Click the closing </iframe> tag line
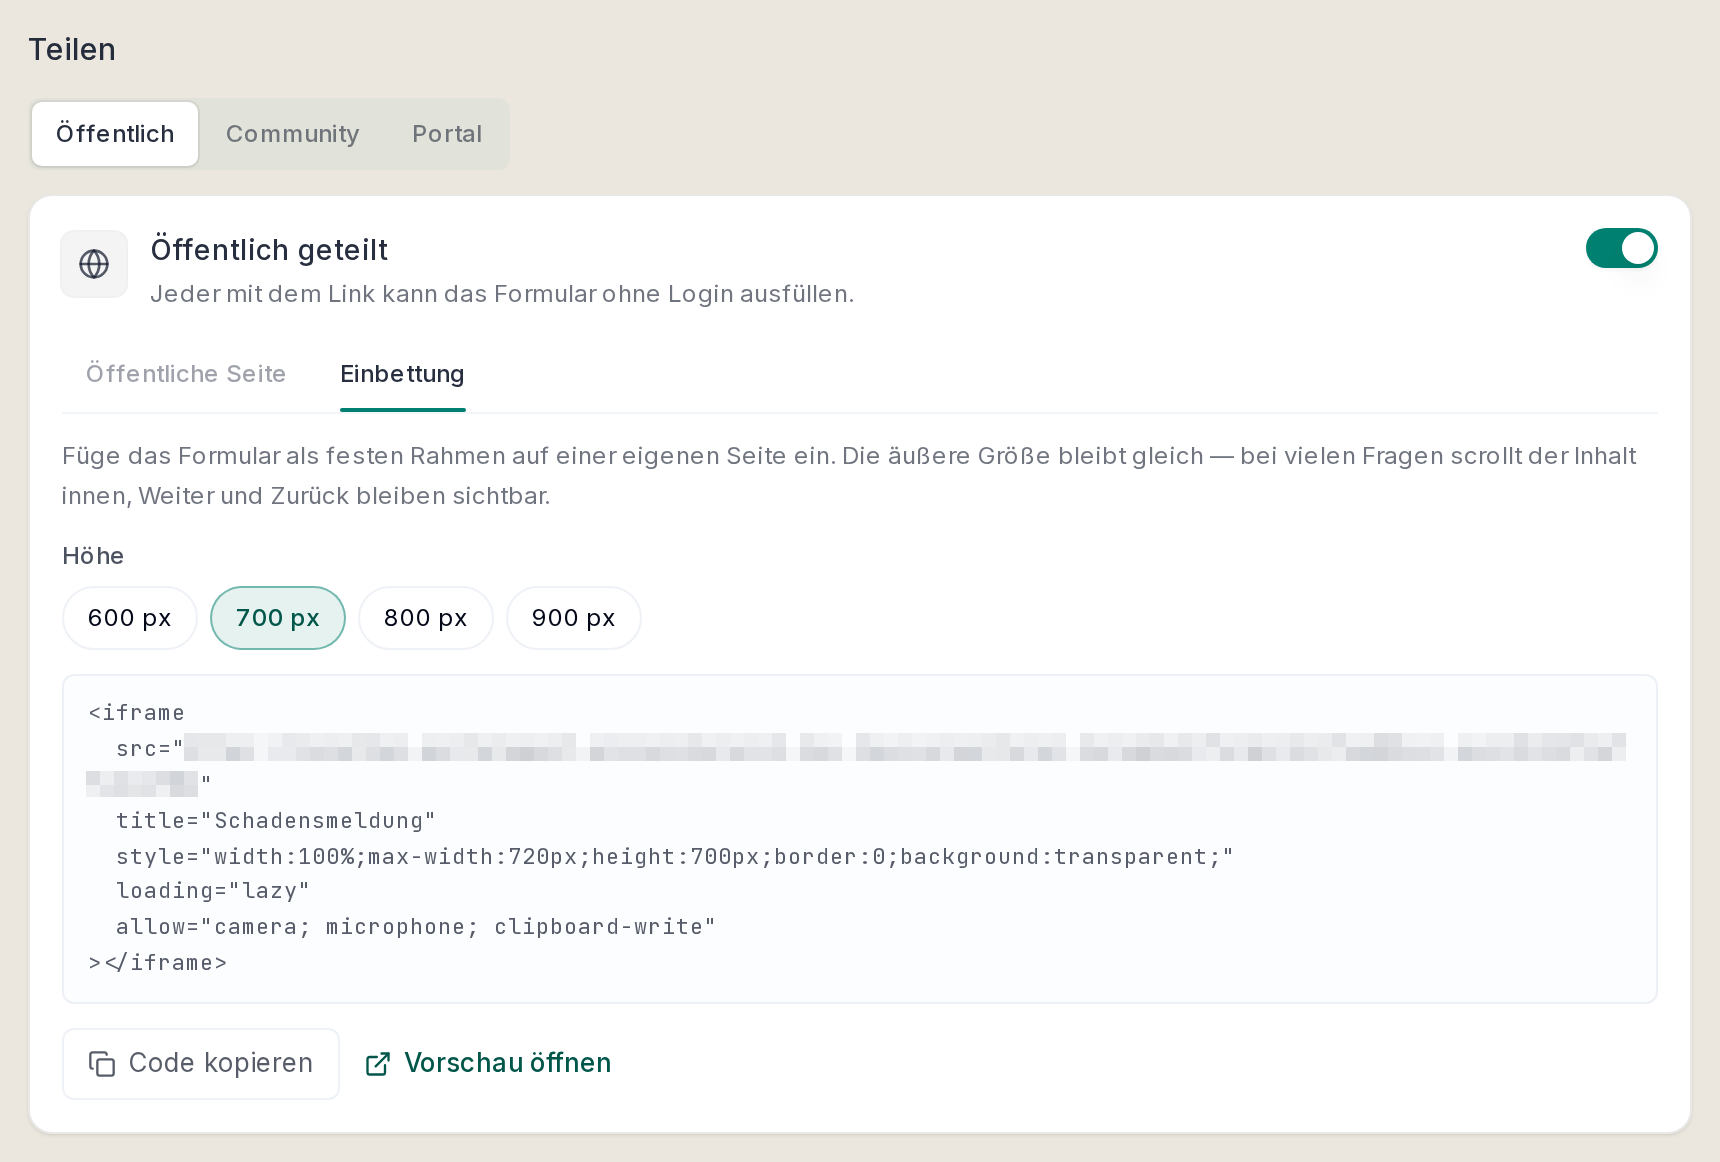This screenshot has width=1720, height=1162. [158, 963]
